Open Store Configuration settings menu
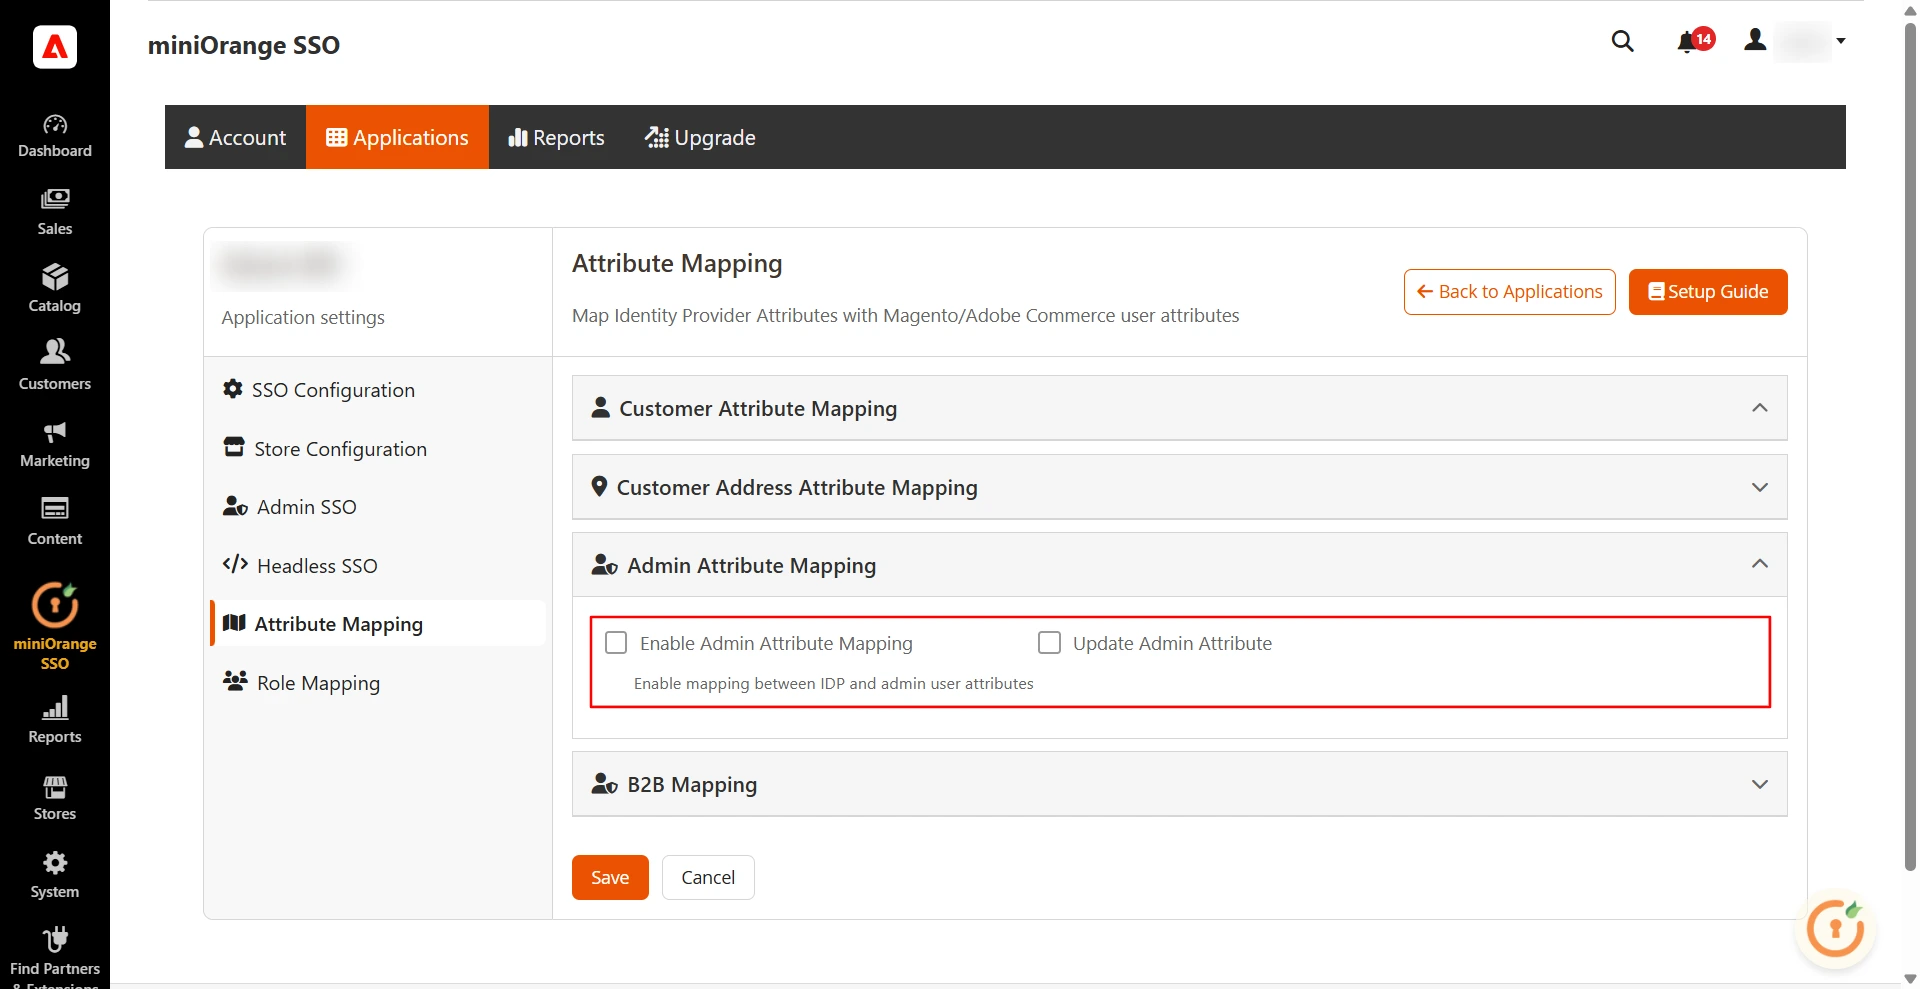 point(378,449)
